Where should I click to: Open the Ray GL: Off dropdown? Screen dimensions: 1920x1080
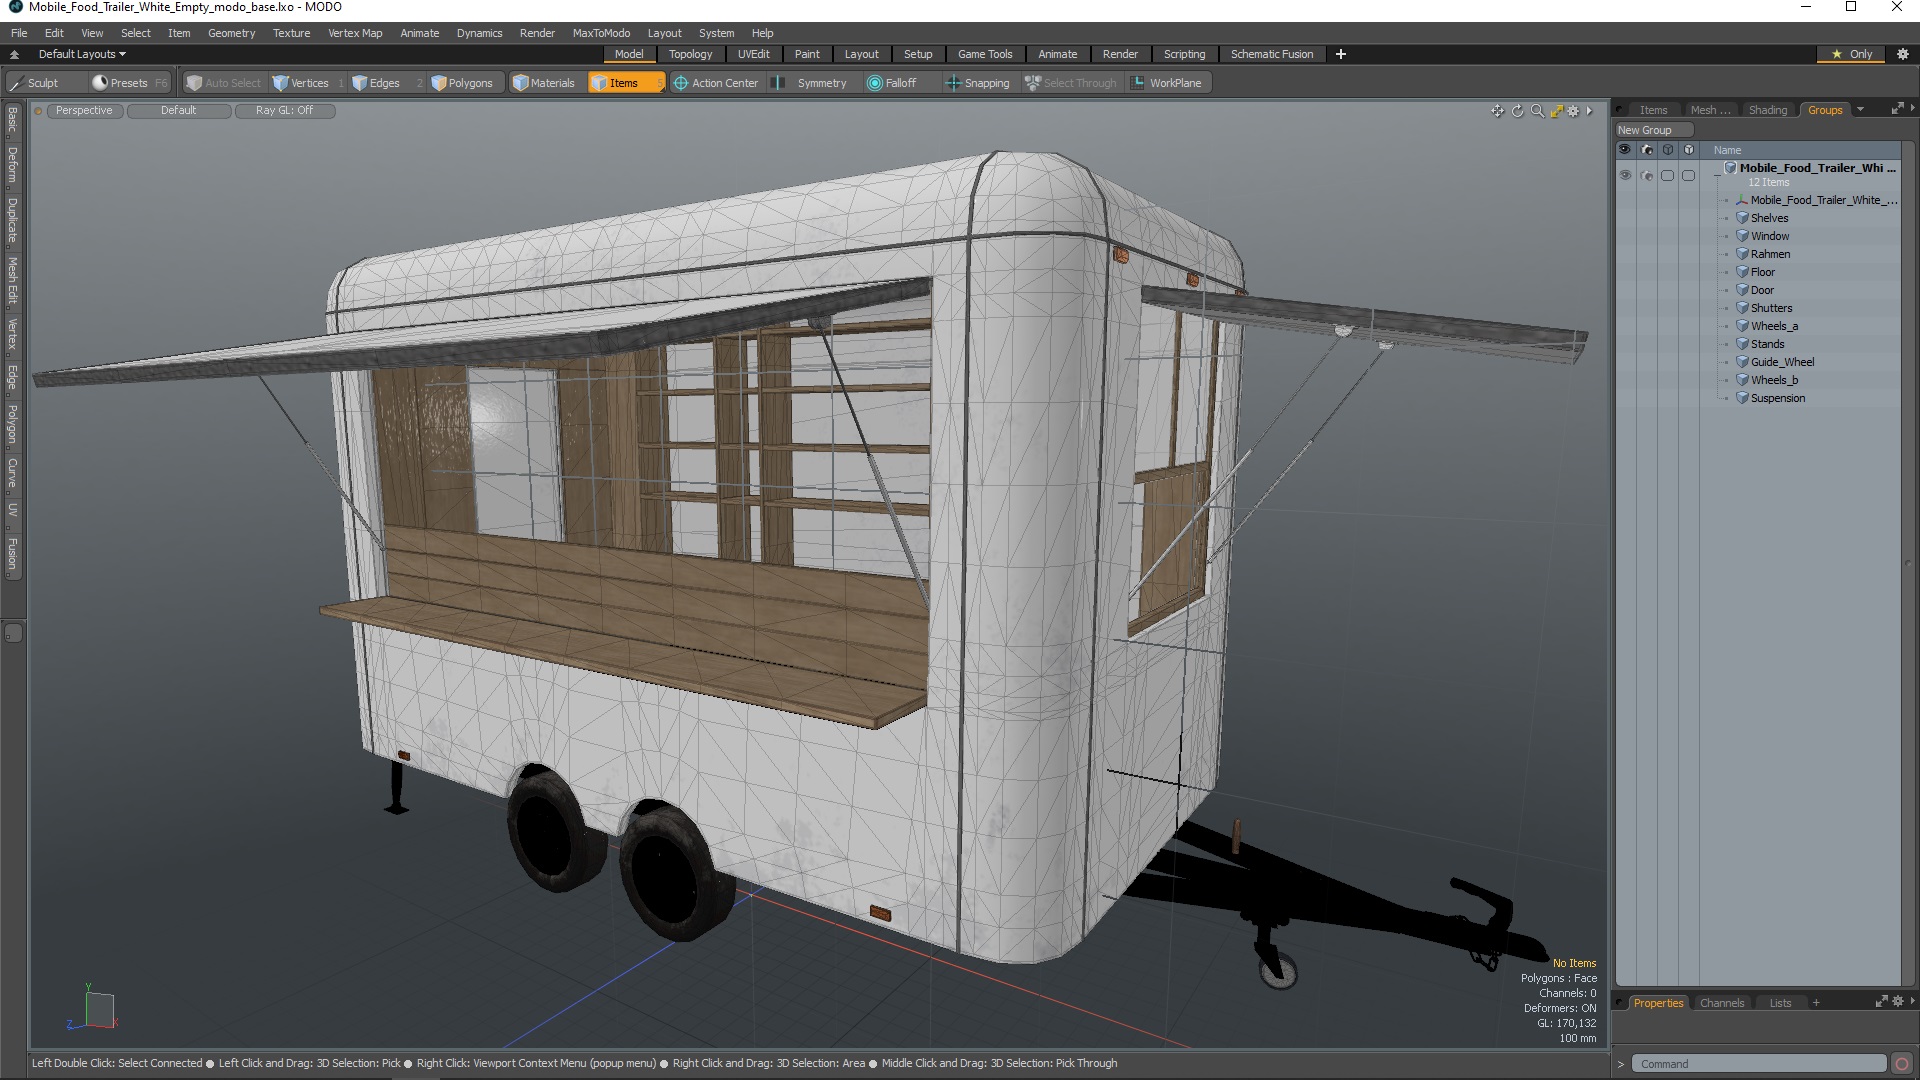284,111
